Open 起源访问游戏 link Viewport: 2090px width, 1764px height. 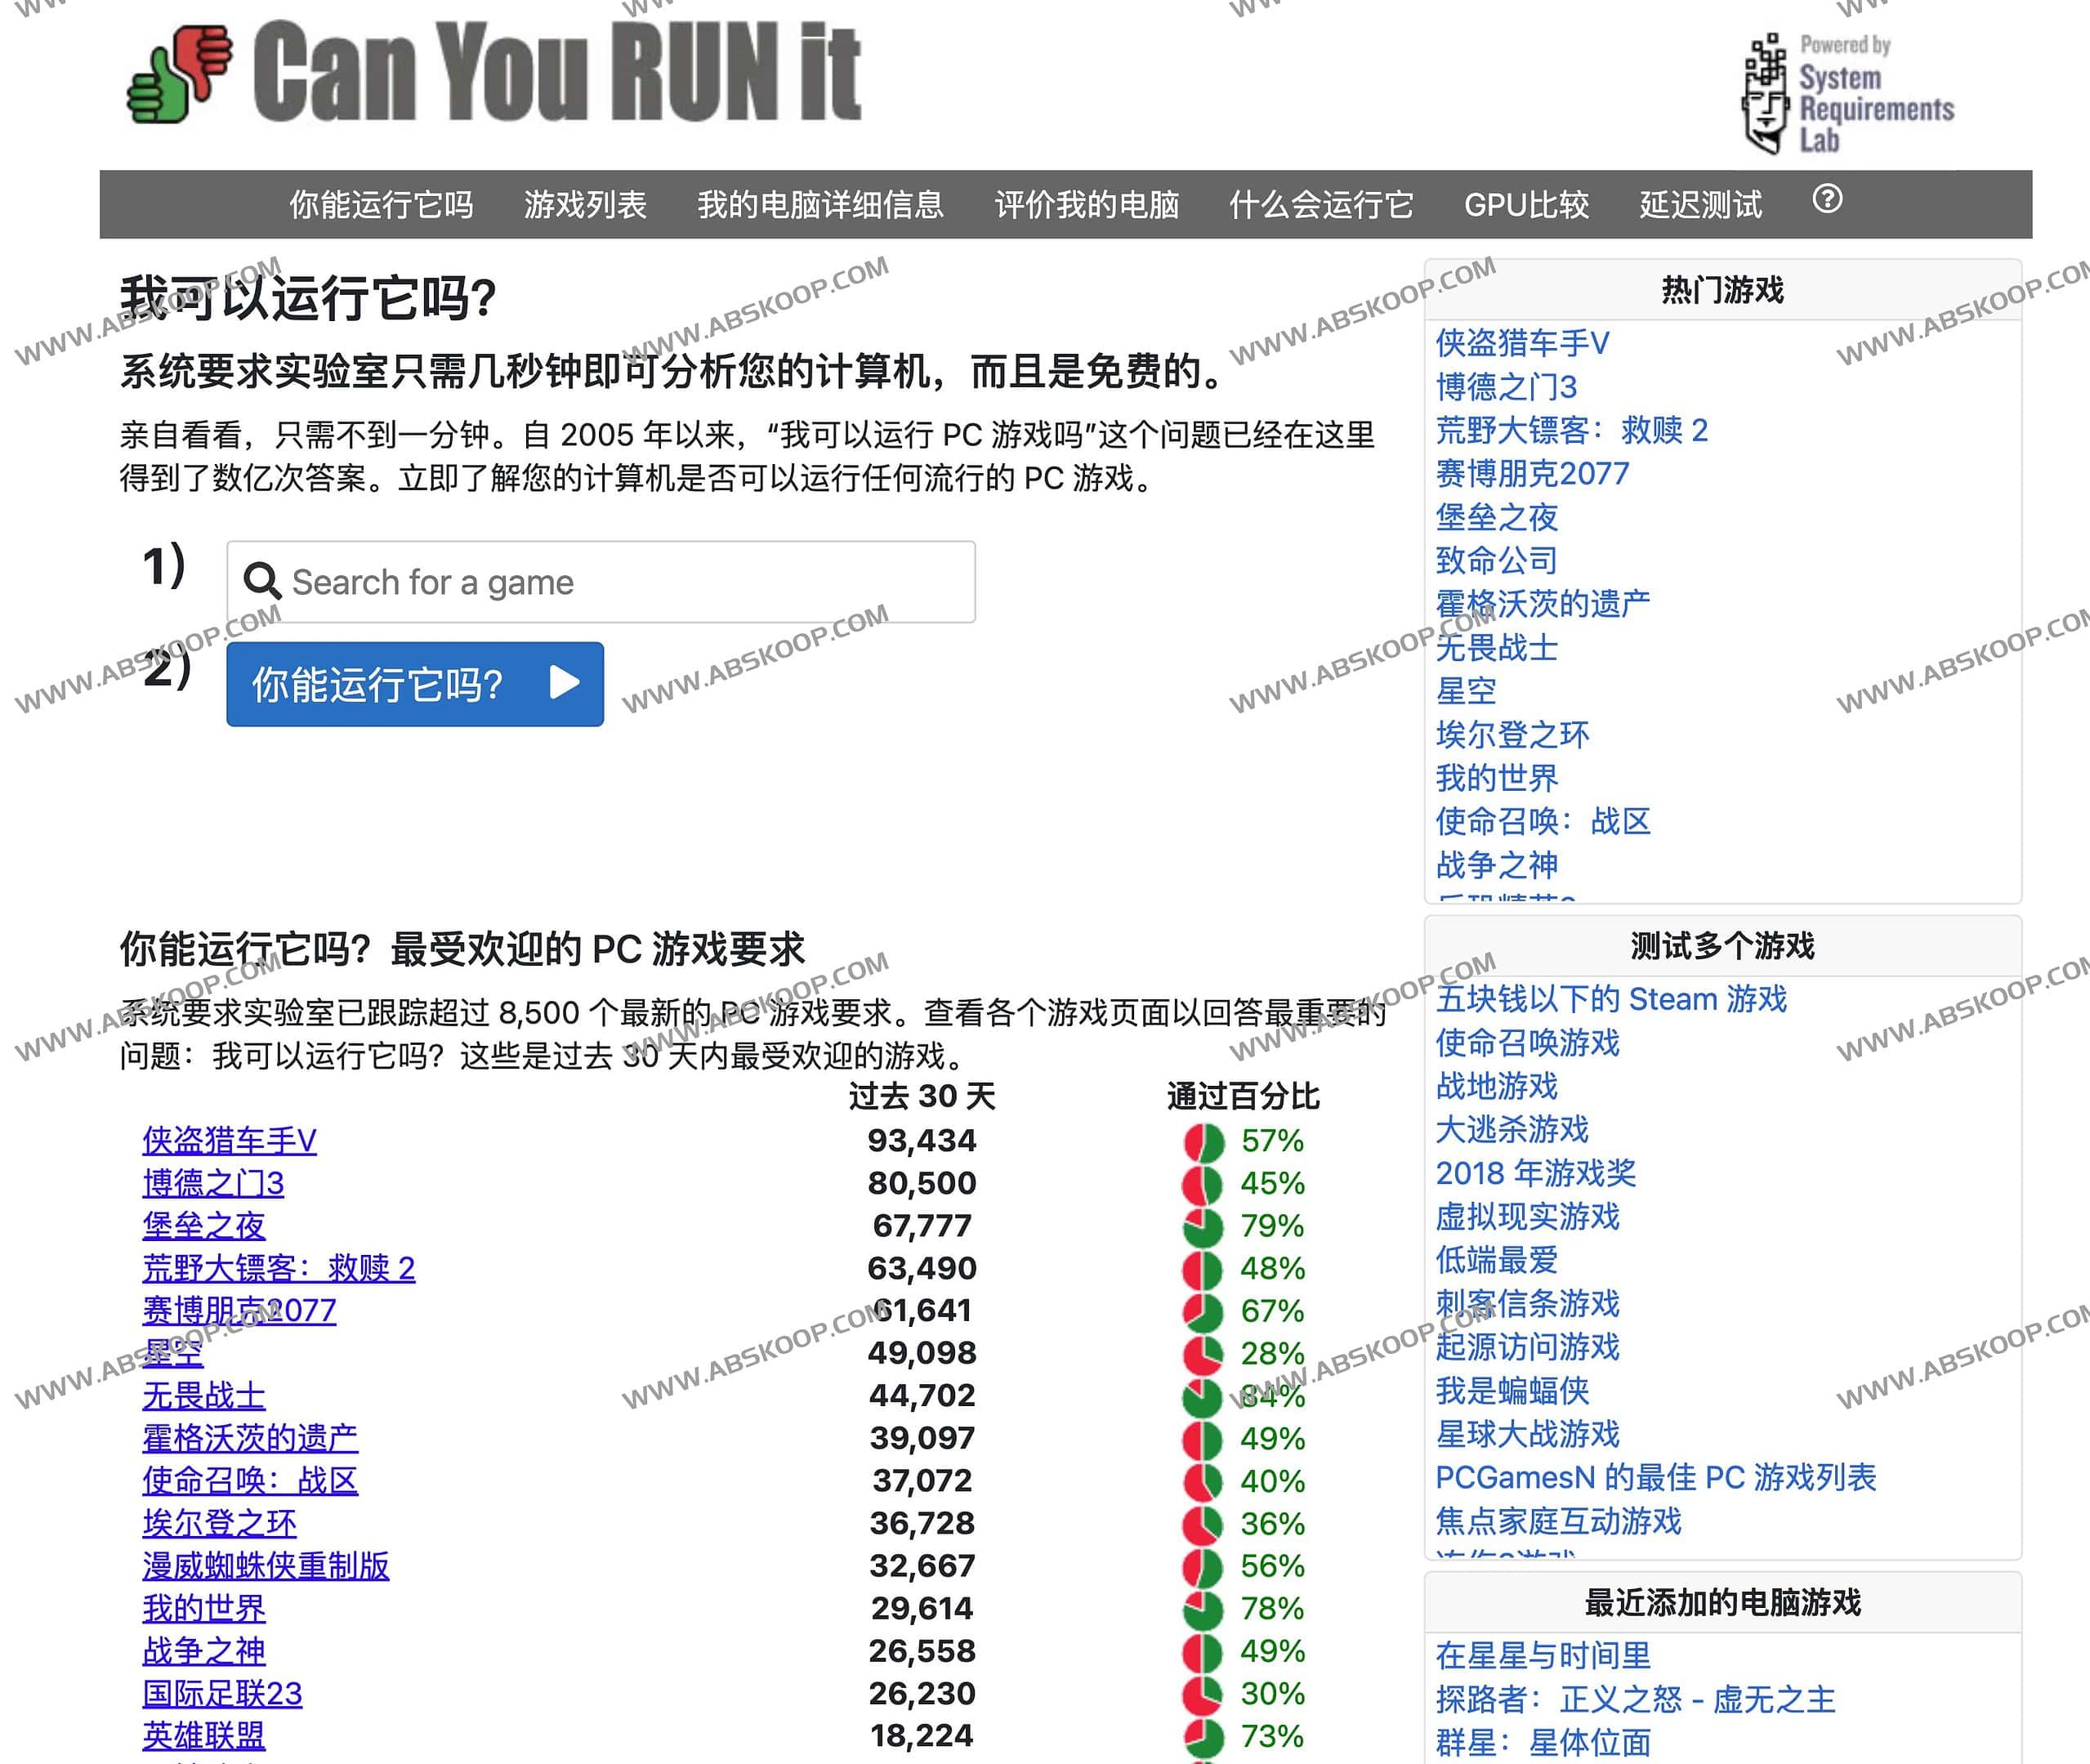tap(1527, 1346)
